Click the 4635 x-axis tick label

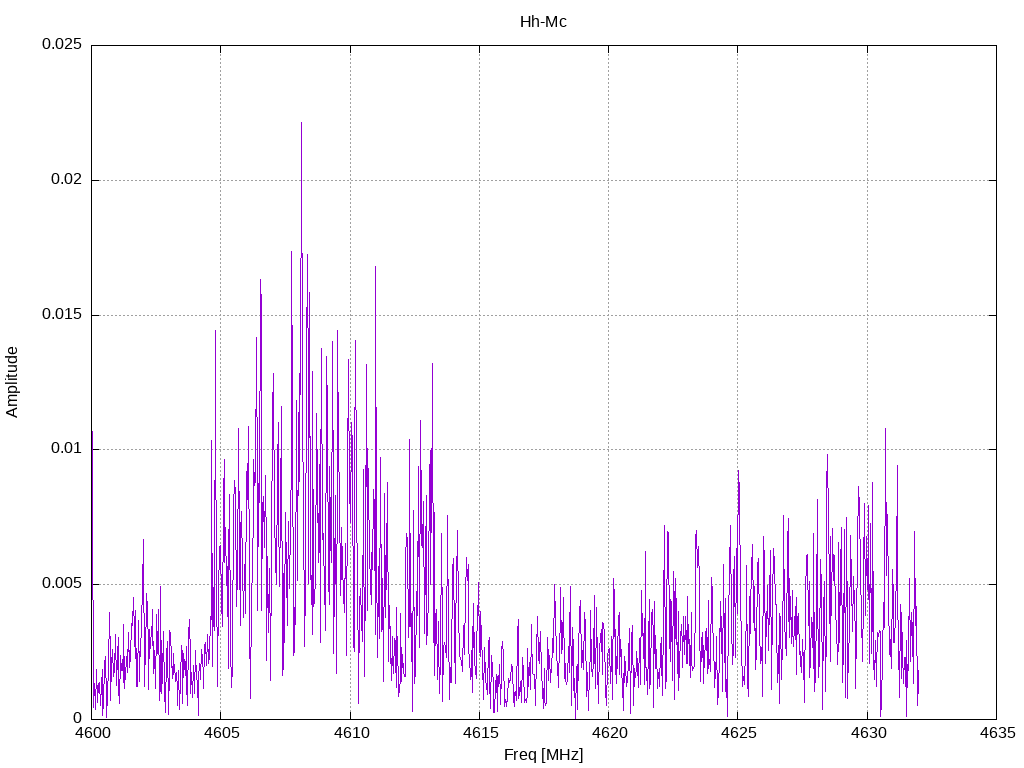click(996, 734)
